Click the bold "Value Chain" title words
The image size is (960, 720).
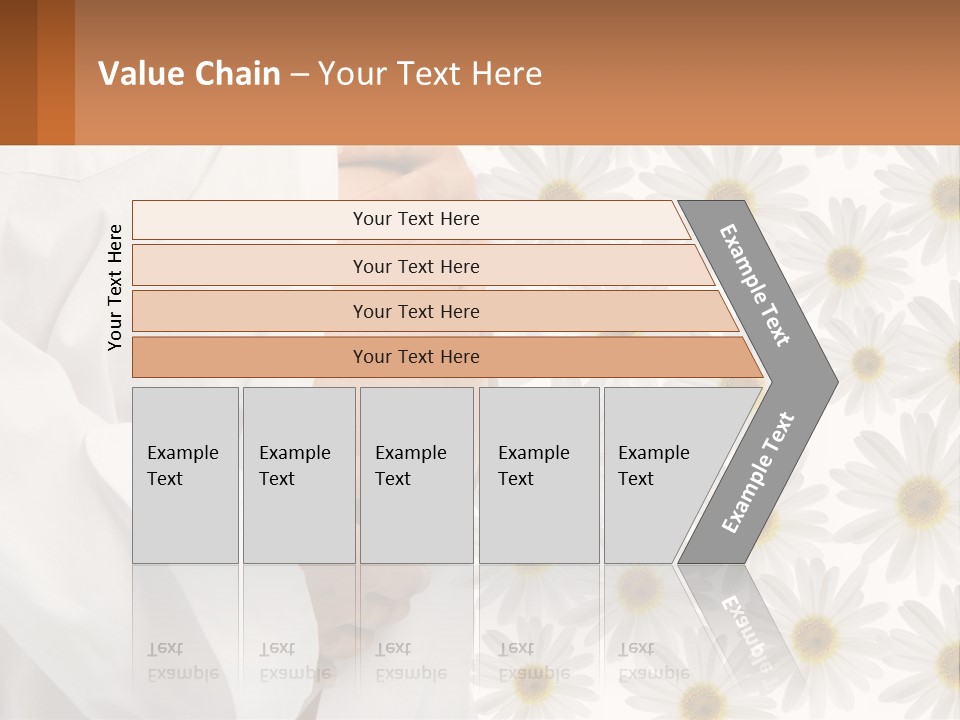pos(189,74)
